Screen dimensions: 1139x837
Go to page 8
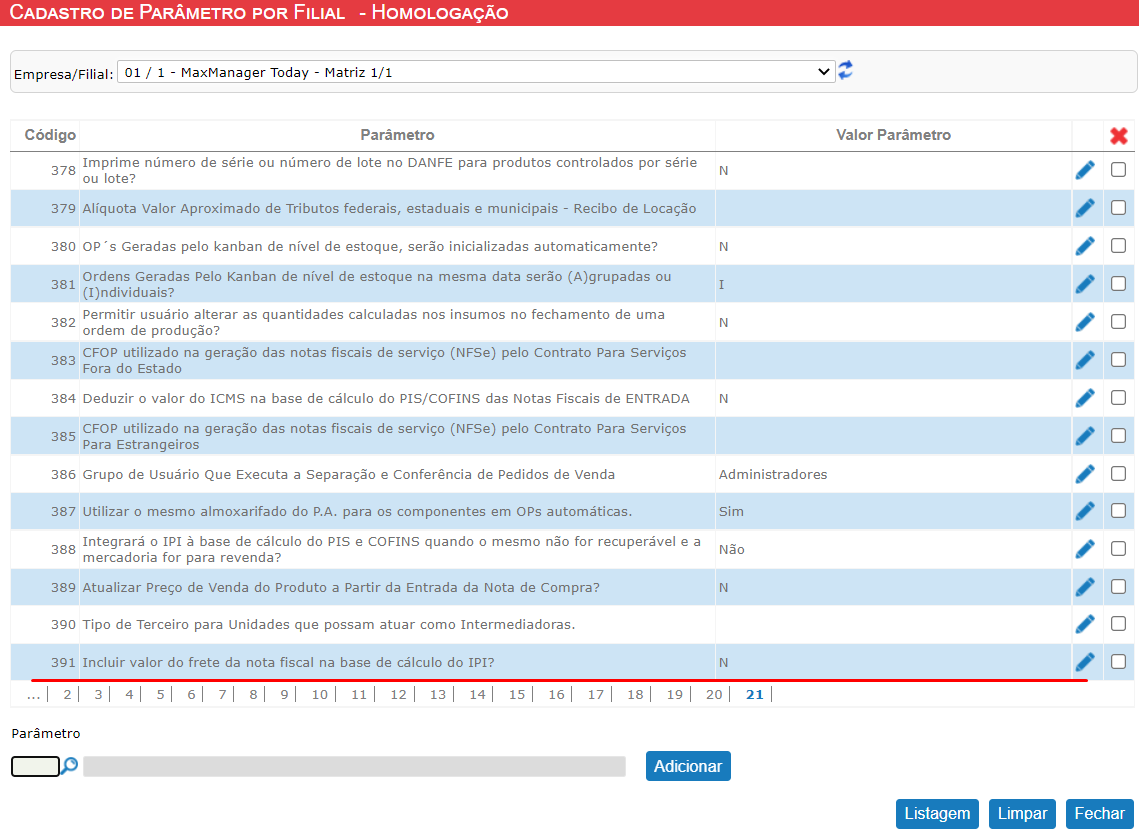253,695
